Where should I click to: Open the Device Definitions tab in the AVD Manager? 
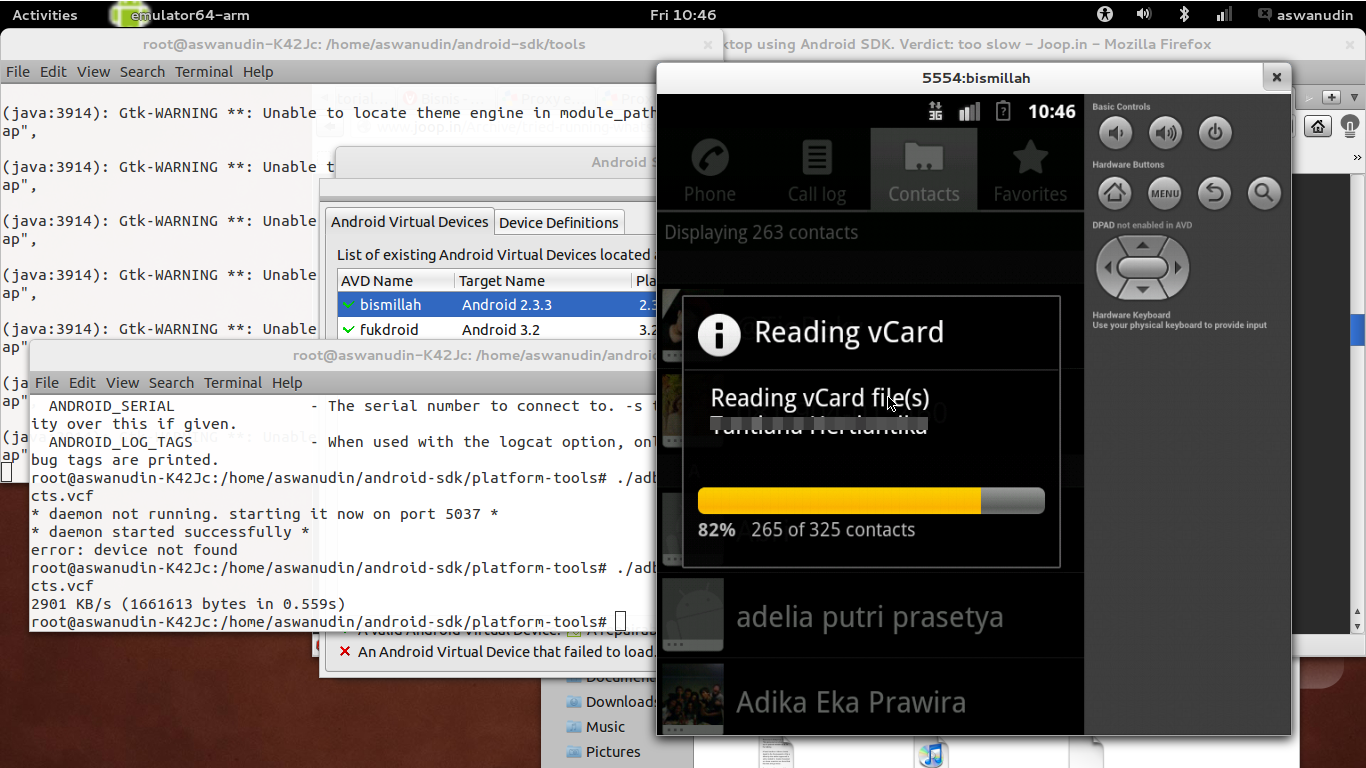tap(559, 222)
